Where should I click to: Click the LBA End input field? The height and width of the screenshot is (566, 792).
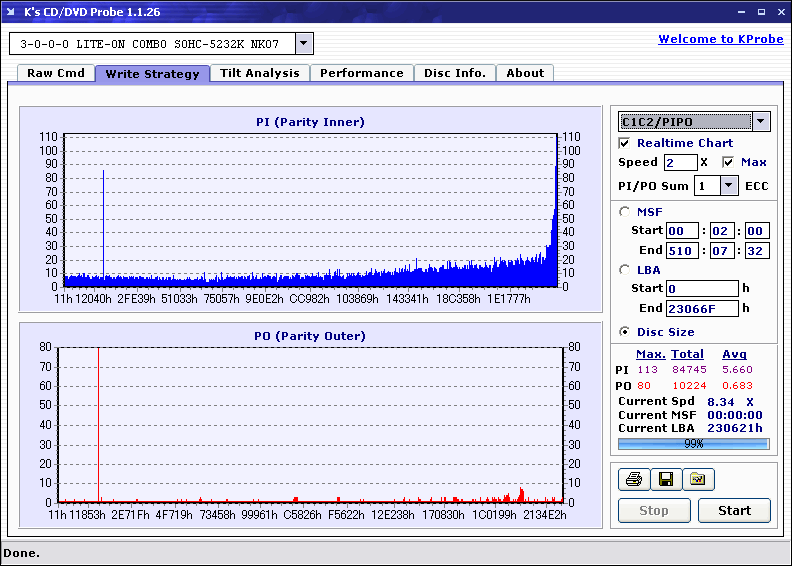(701, 308)
